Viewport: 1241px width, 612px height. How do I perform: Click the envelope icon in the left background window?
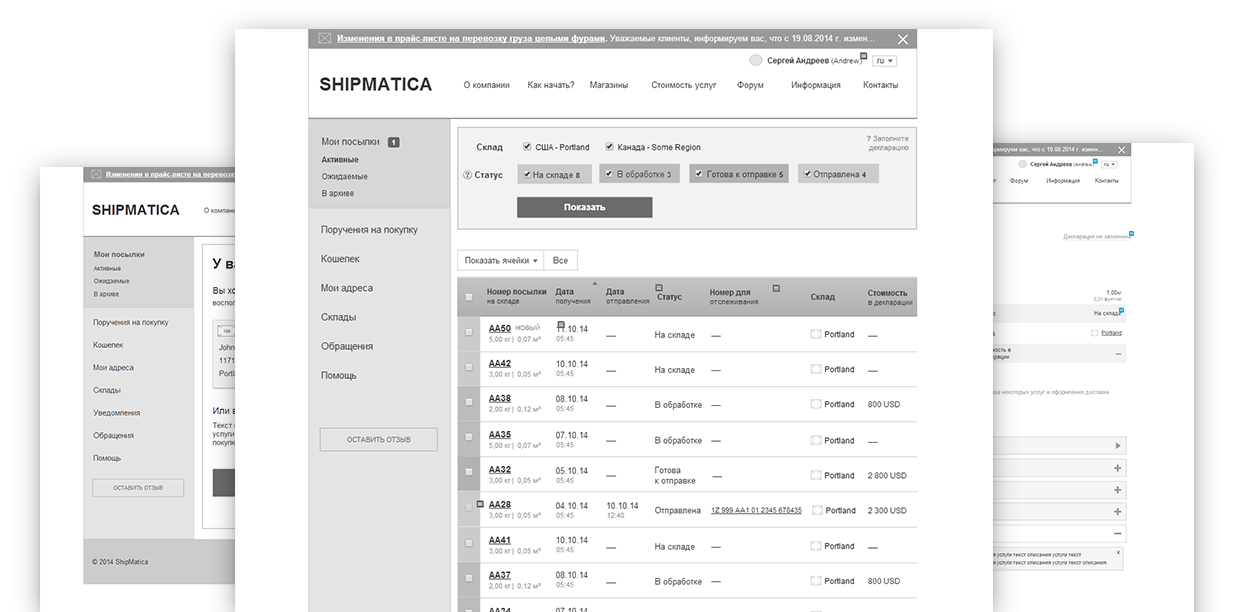[x=96, y=174]
